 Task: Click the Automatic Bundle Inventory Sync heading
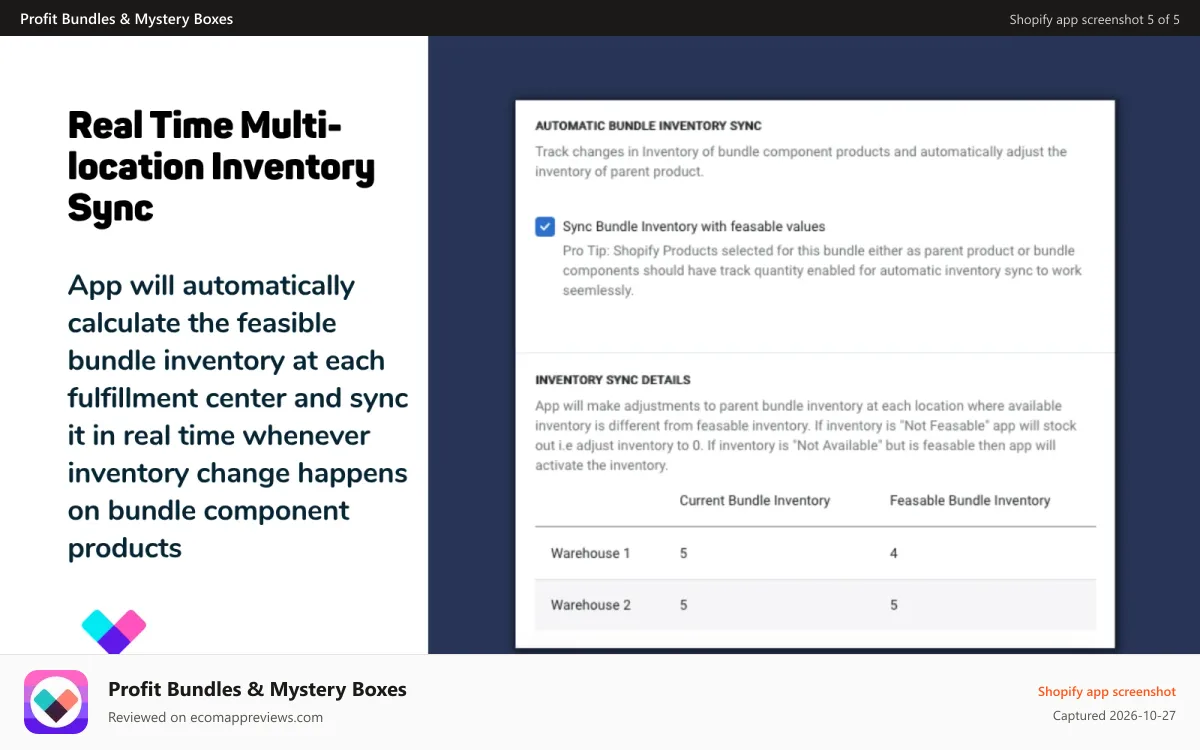tap(648, 126)
